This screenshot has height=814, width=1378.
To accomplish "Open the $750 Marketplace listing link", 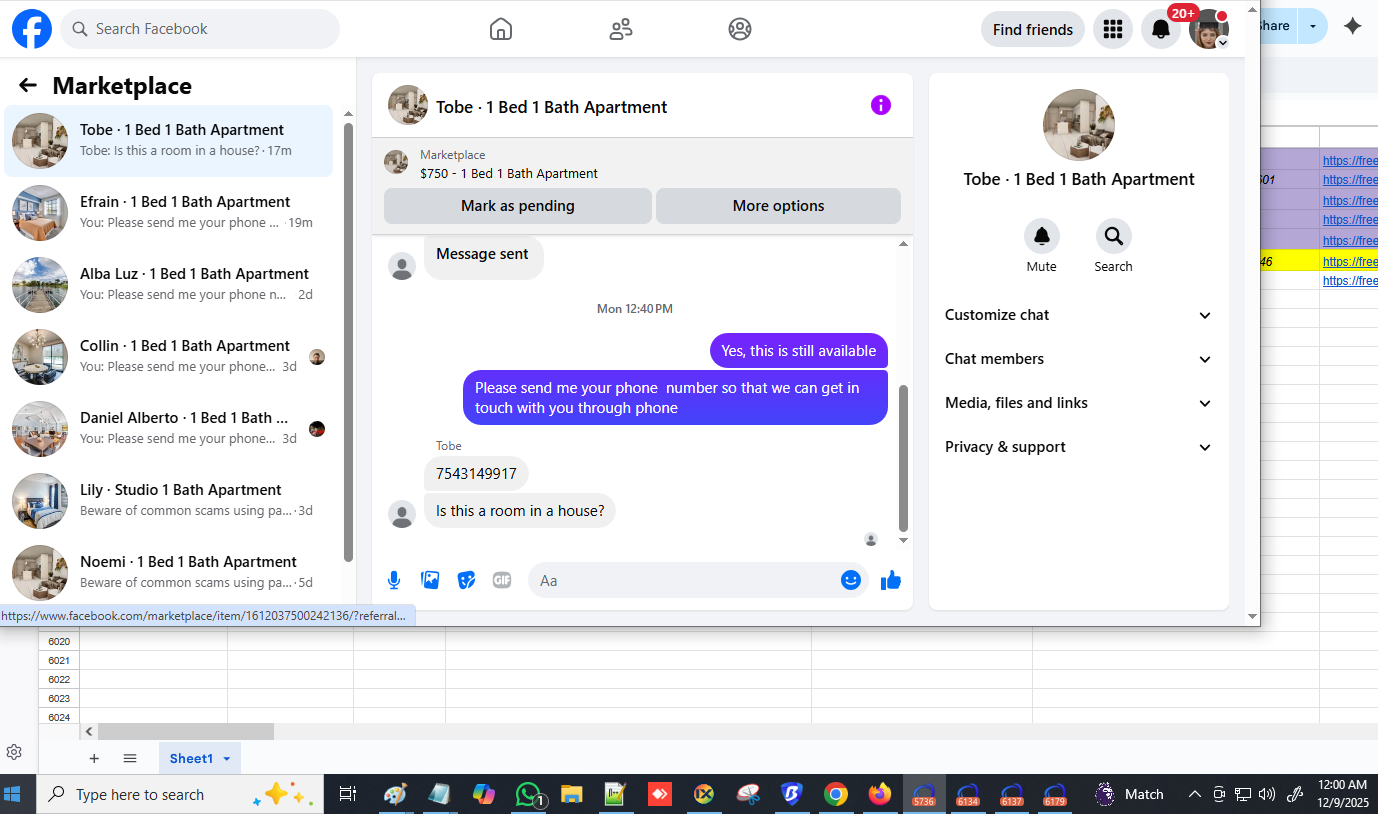I will [x=509, y=173].
